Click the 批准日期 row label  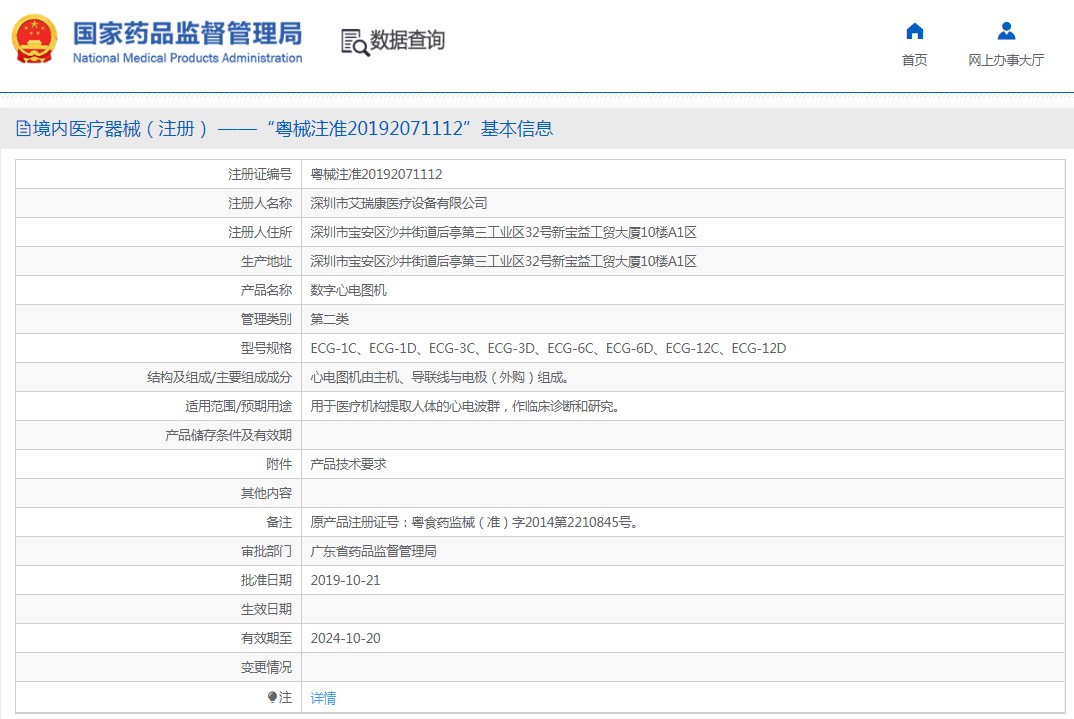click(266, 580)
